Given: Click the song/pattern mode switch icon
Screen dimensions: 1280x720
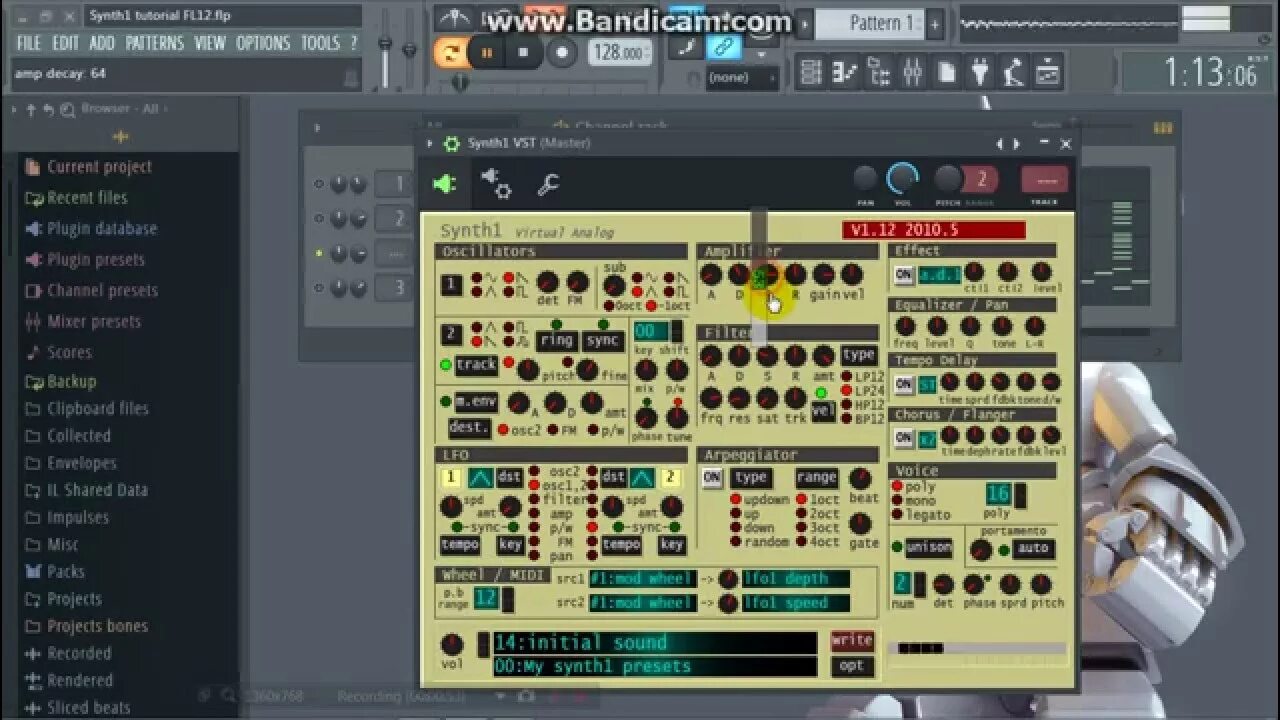Looking at the screenshot, I should (452, 53).
